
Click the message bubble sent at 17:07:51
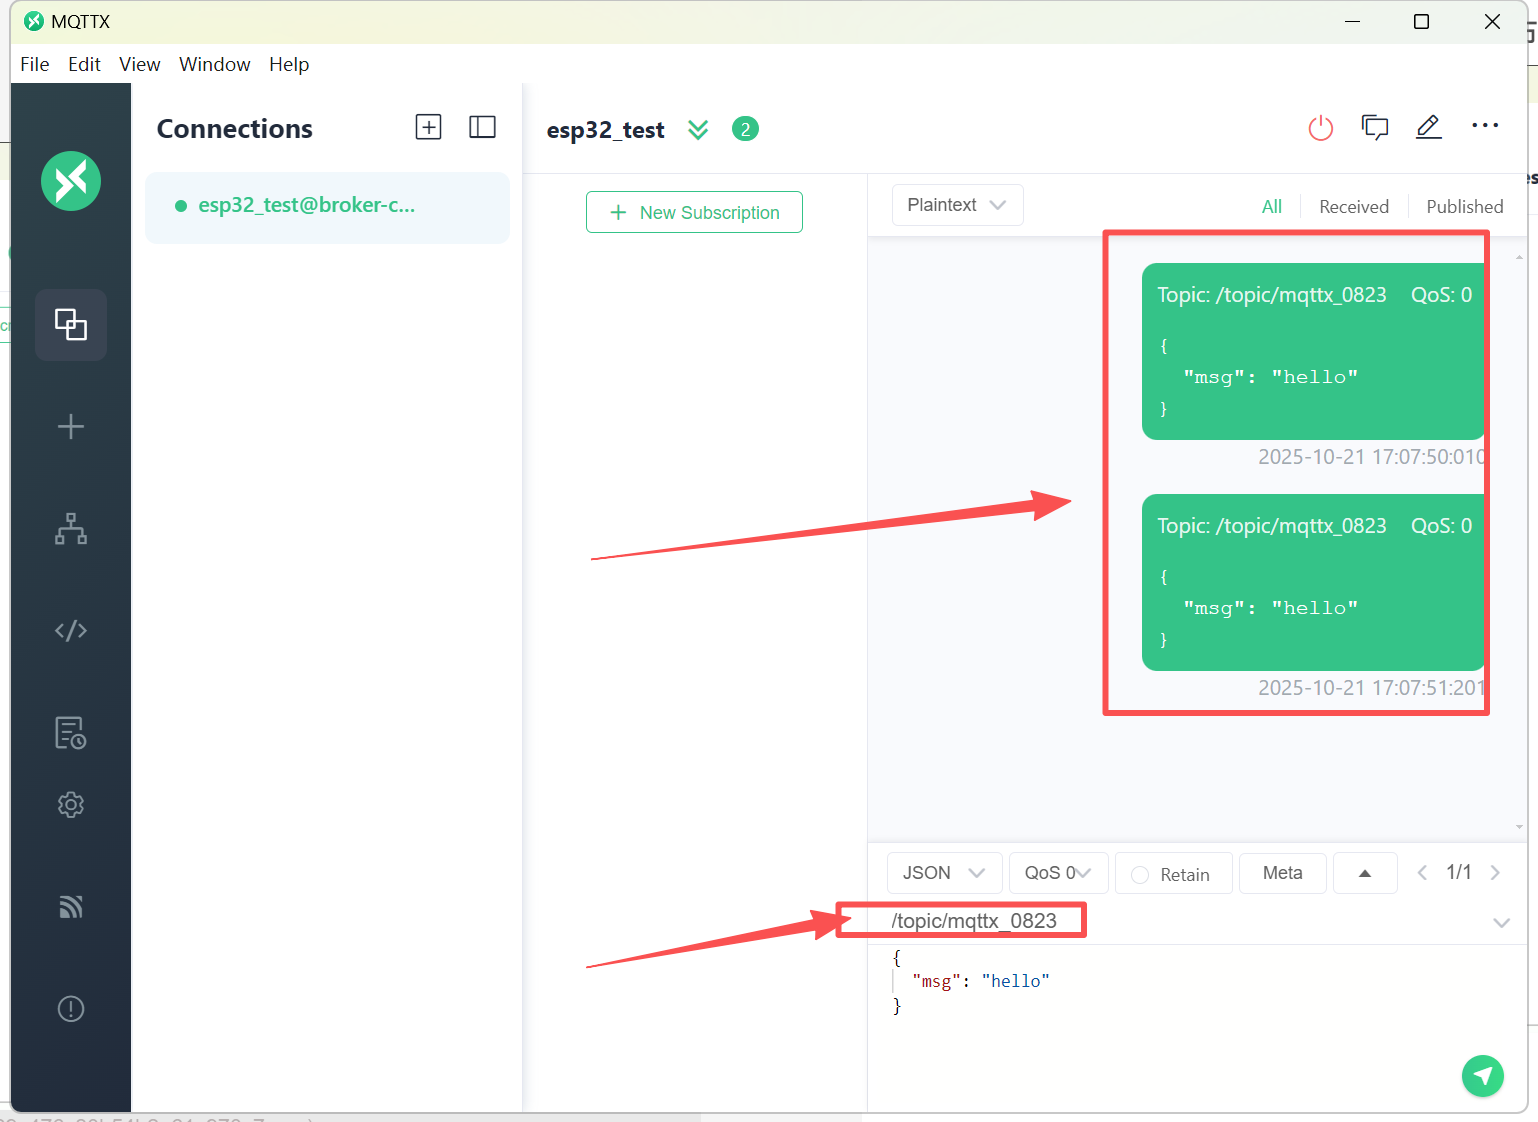[x=1314, y=582]
